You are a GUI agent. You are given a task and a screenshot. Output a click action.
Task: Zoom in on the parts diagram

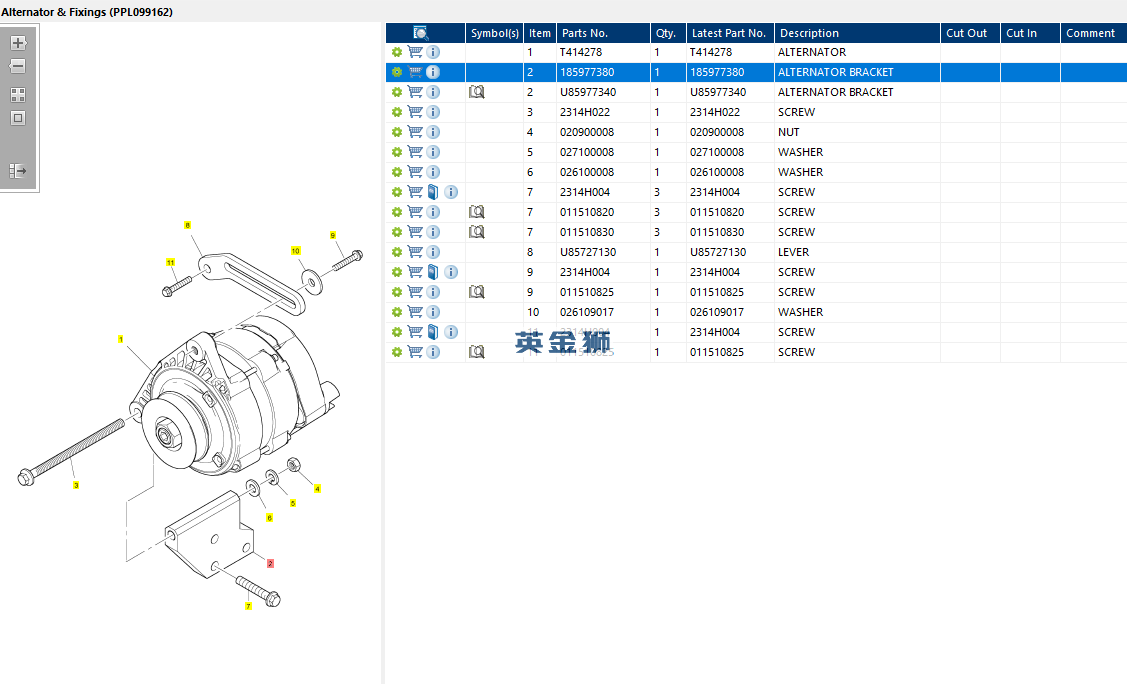pyautogui.click(x=18, y=43)
